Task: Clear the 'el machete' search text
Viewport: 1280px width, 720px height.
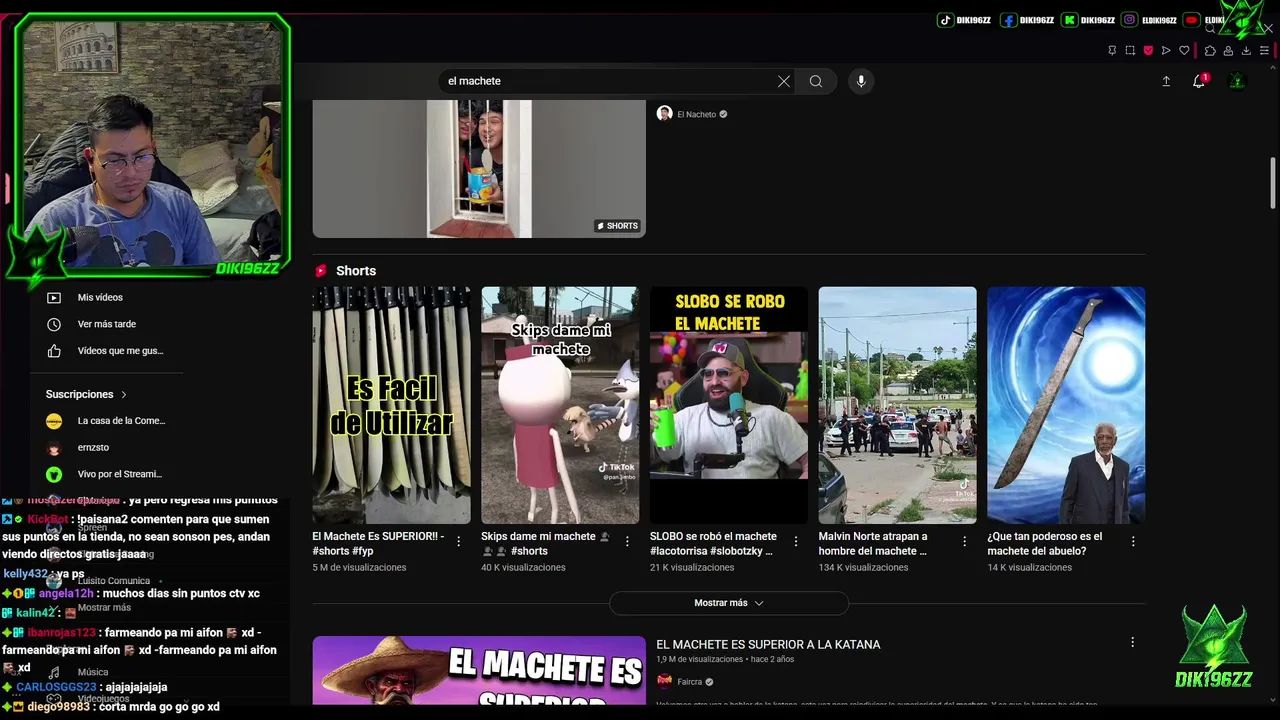Action: click(784, 81)
